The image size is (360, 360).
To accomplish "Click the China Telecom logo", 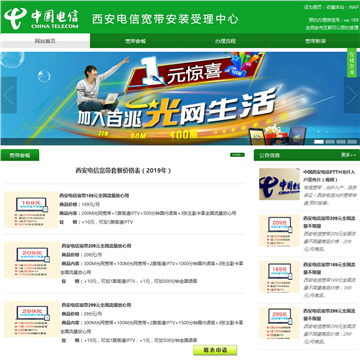I will click(x=41, y=18).
